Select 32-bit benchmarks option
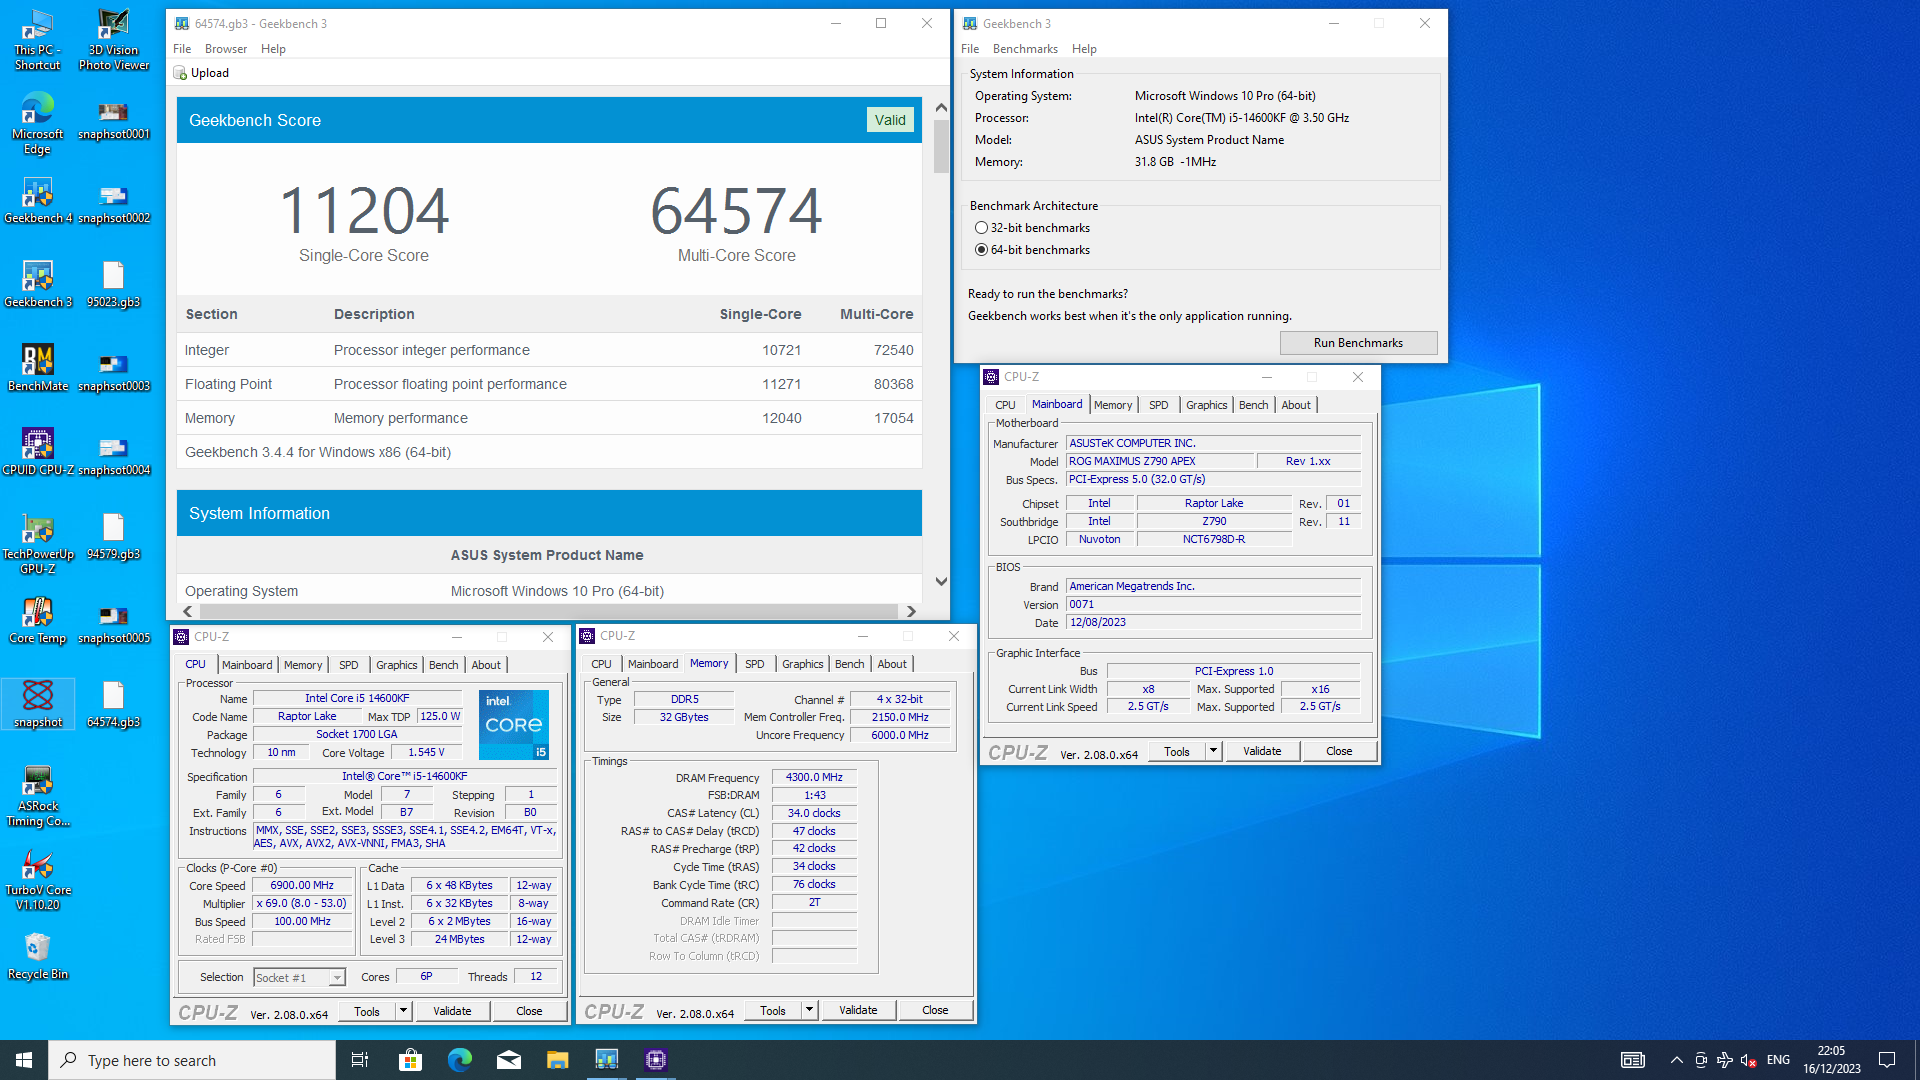Screen dimensions: 1920x1080 point(1032,228)
